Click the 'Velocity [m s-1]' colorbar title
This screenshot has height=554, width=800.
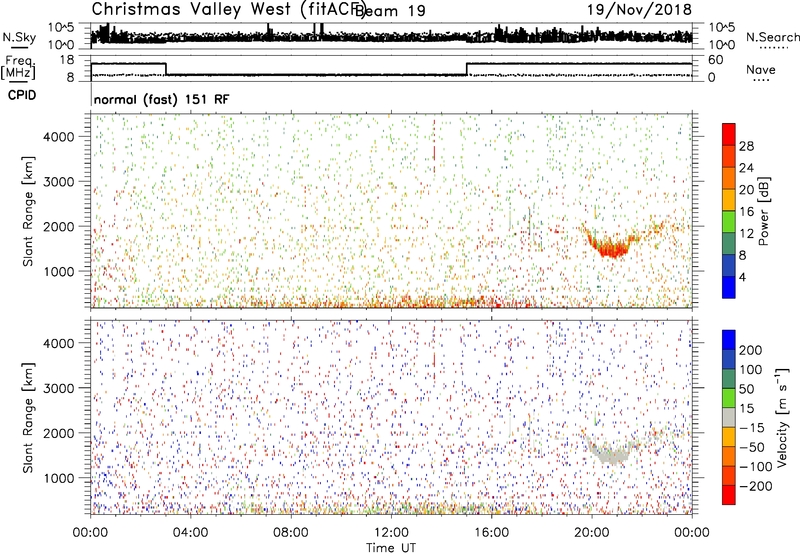[x=782, y=417]
